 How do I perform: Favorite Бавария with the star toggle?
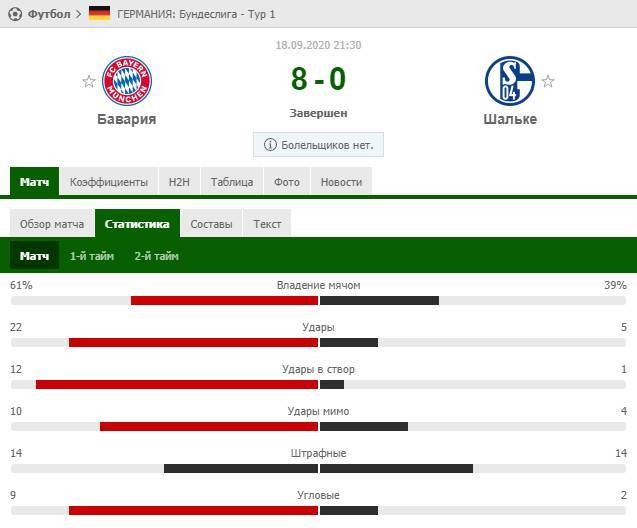tap(89, 81)
